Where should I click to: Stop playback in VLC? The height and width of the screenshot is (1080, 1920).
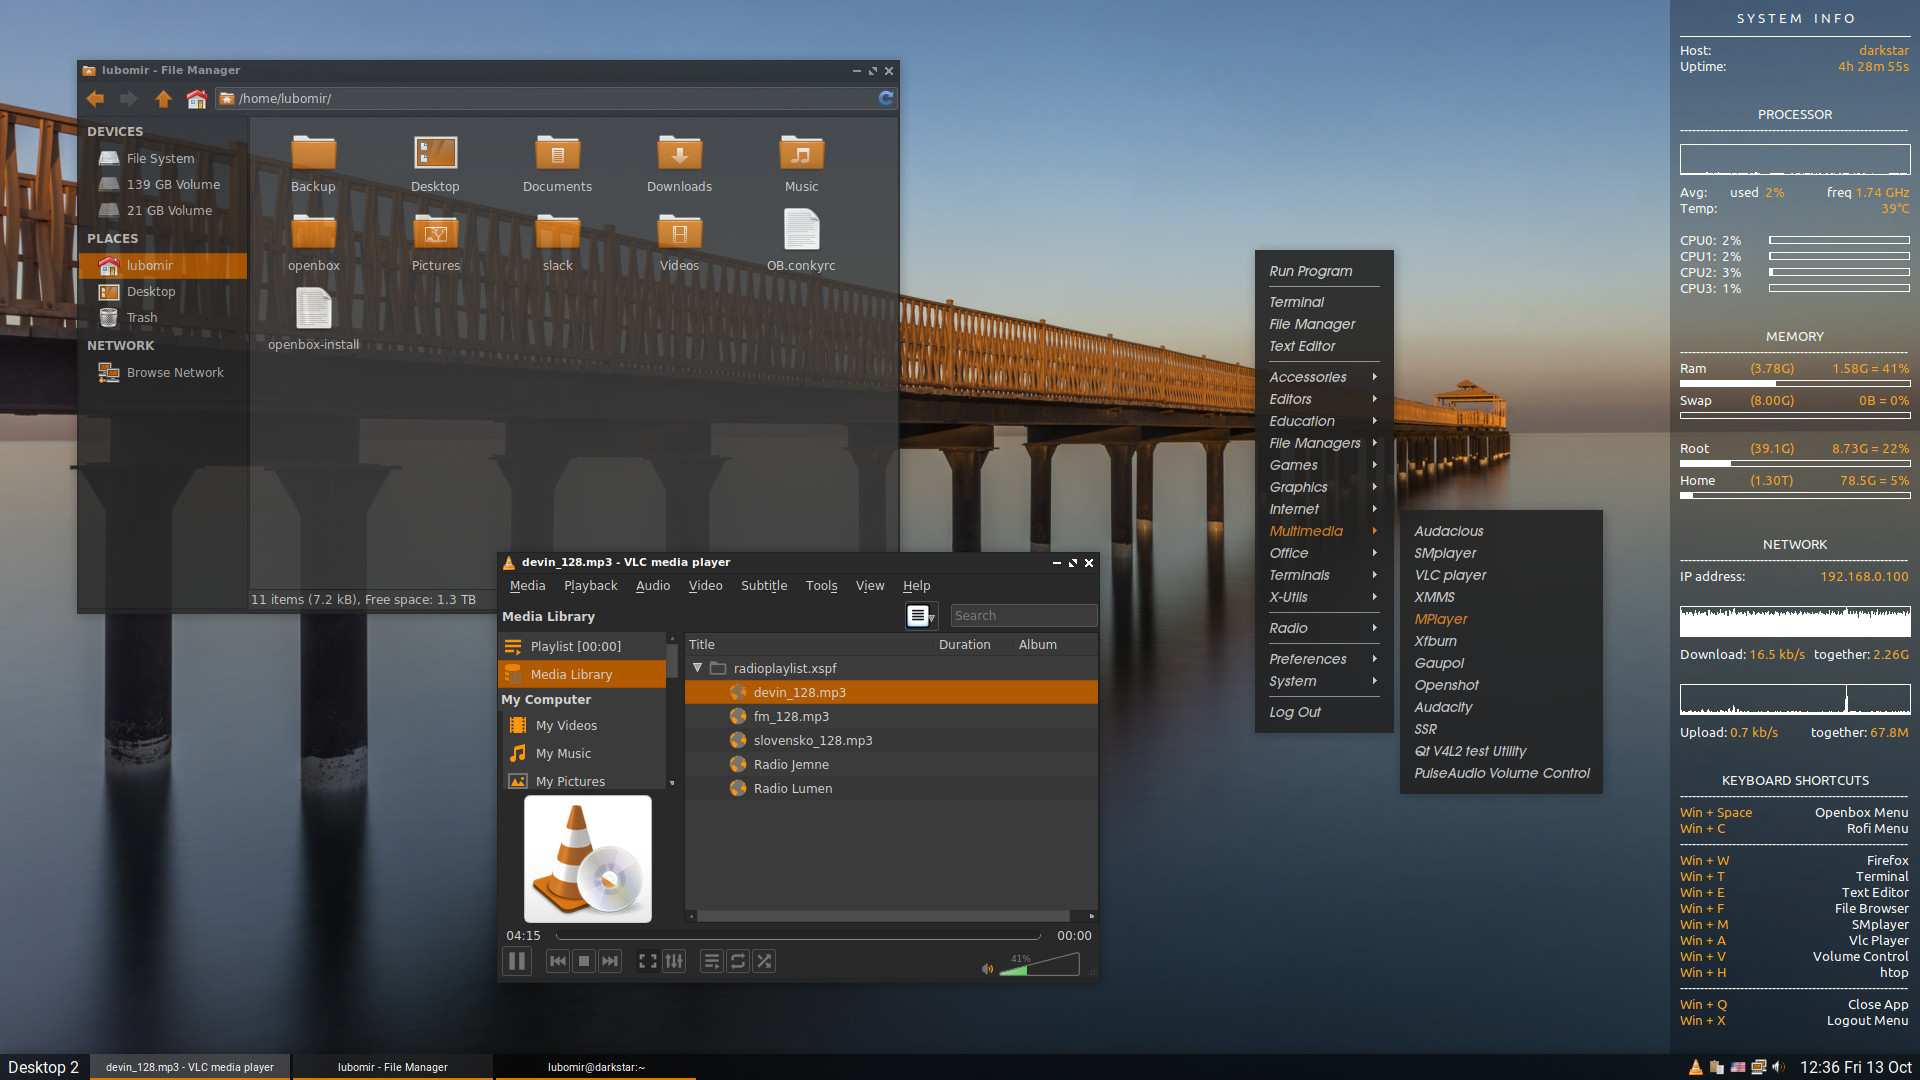(584, 961)
